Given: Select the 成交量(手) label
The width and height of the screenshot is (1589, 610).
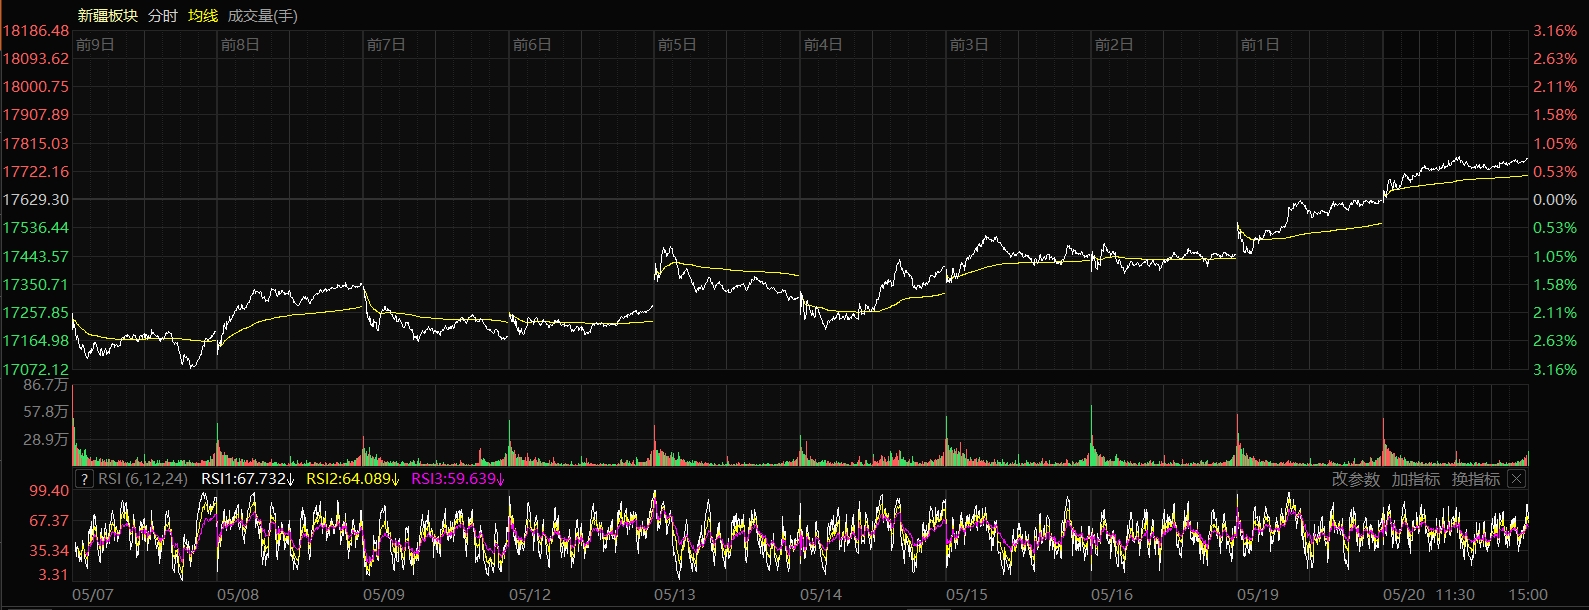Looking at the screenshot, I should [262, 16].
